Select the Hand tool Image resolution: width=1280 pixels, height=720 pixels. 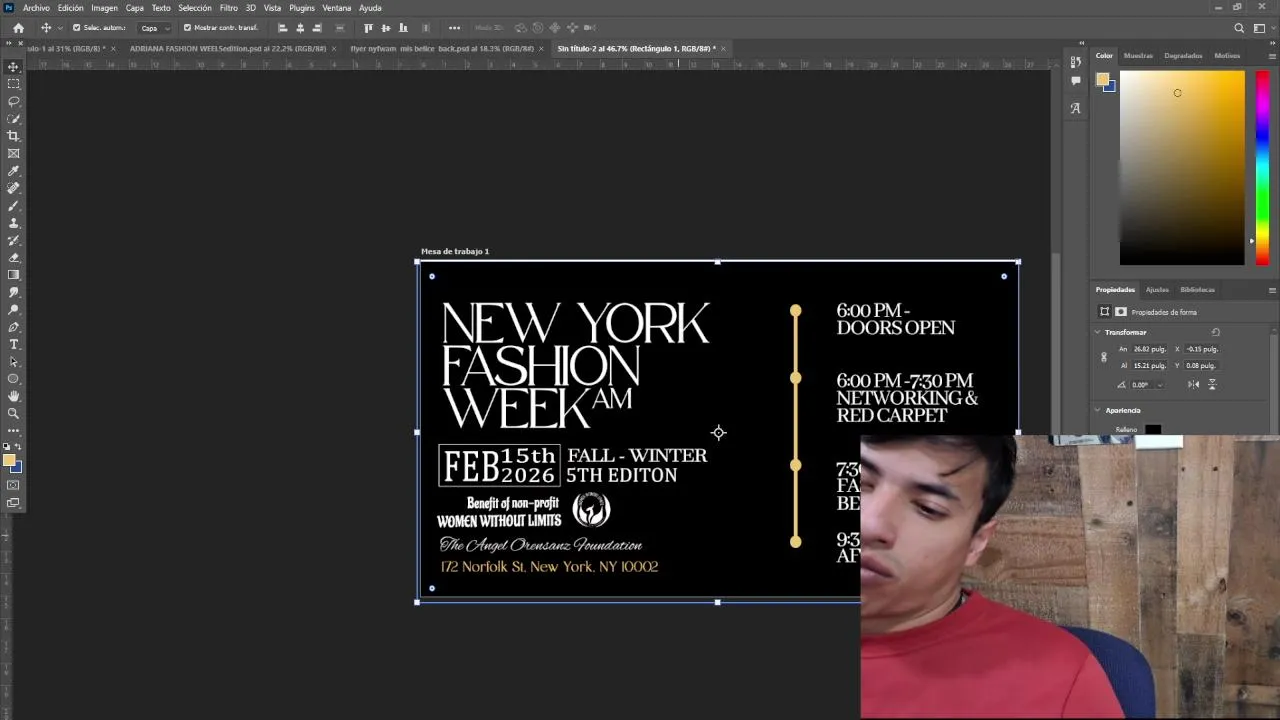[x=13, y=396]
